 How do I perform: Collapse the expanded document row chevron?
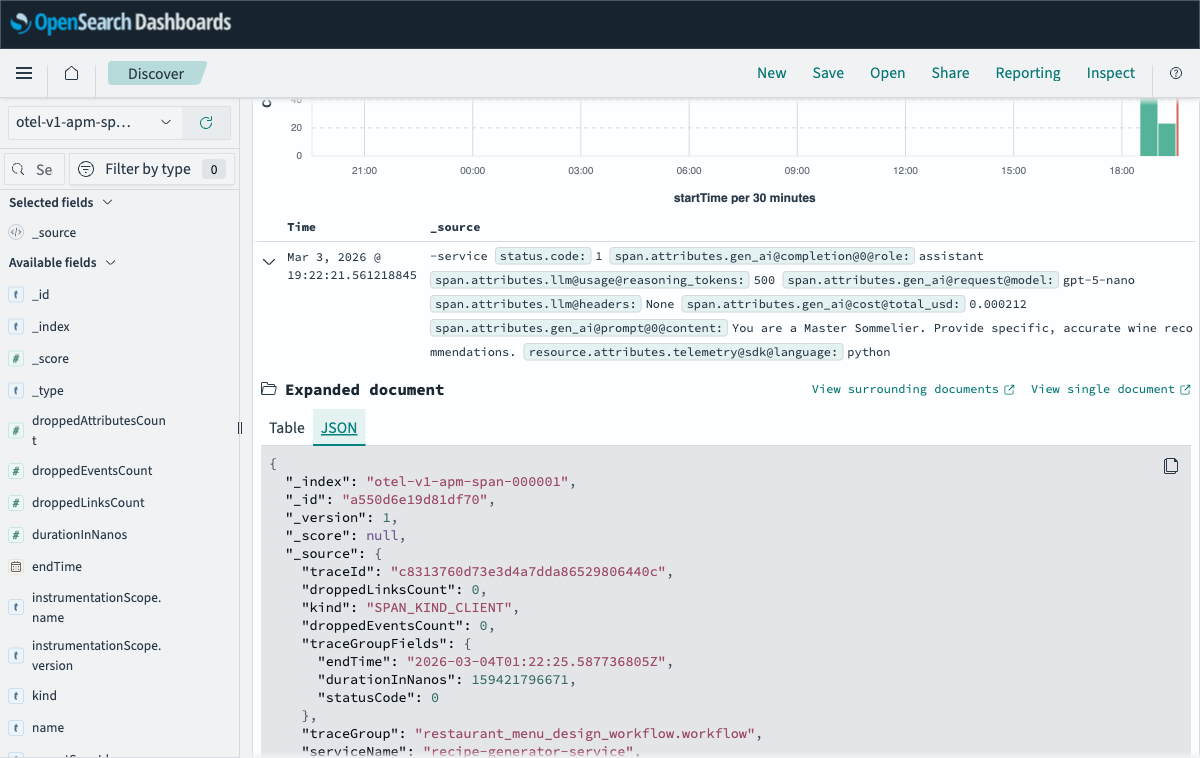pos(268,260)
